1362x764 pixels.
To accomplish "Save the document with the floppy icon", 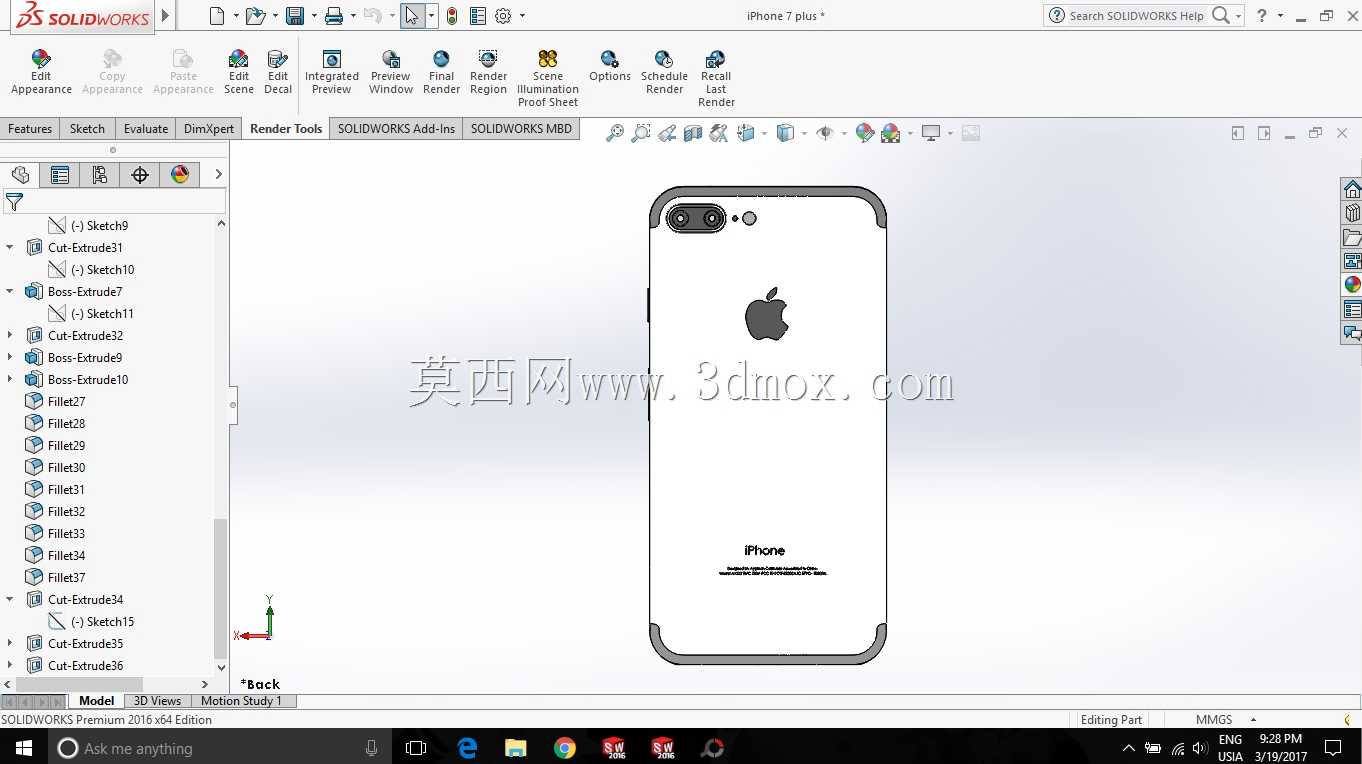I will pyautogui.click(x=295, y=16).
